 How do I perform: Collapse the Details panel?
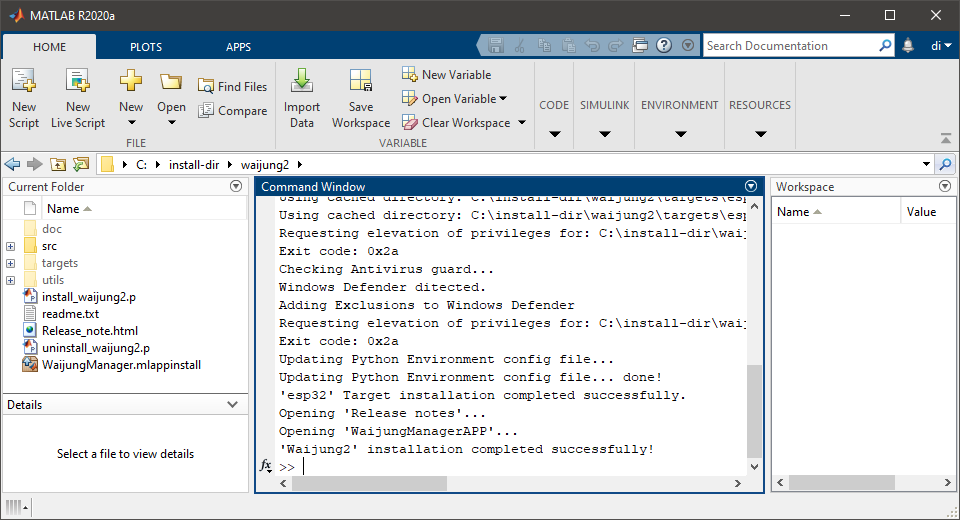[233, 404]
